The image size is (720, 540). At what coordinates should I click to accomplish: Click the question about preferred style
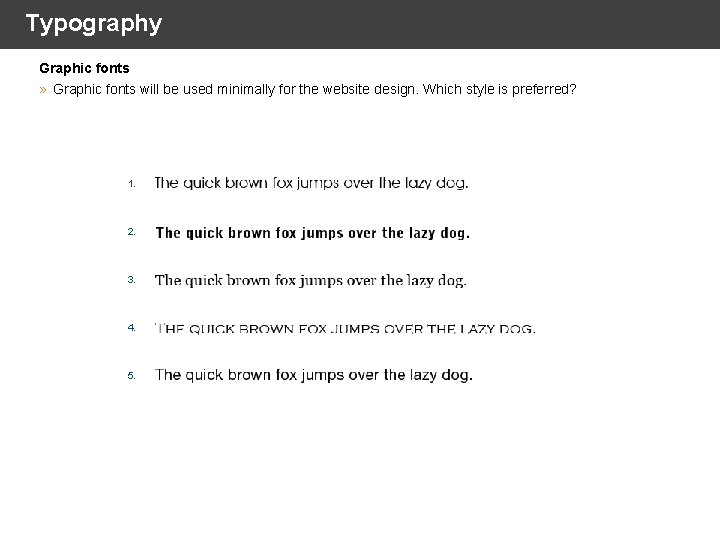pyautogui.click(x=315, y=89)
